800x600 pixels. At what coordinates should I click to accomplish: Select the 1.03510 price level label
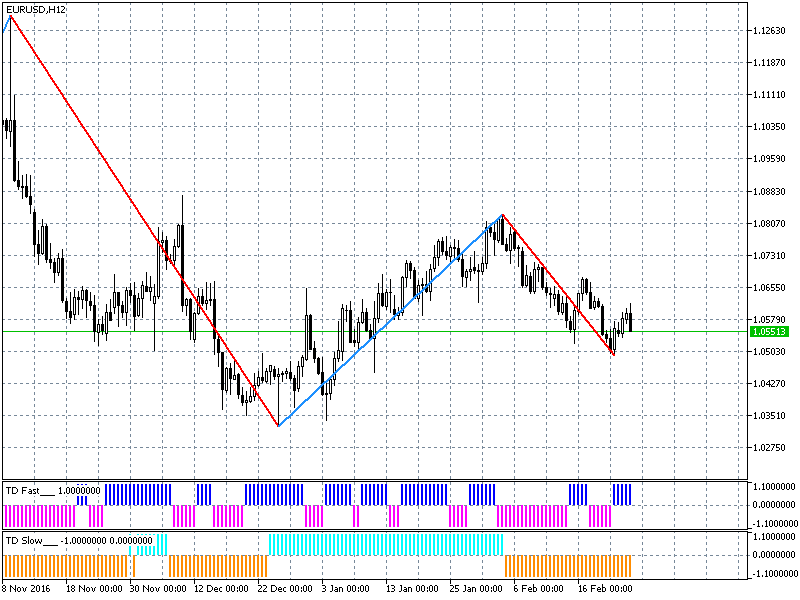coord(769,416)
